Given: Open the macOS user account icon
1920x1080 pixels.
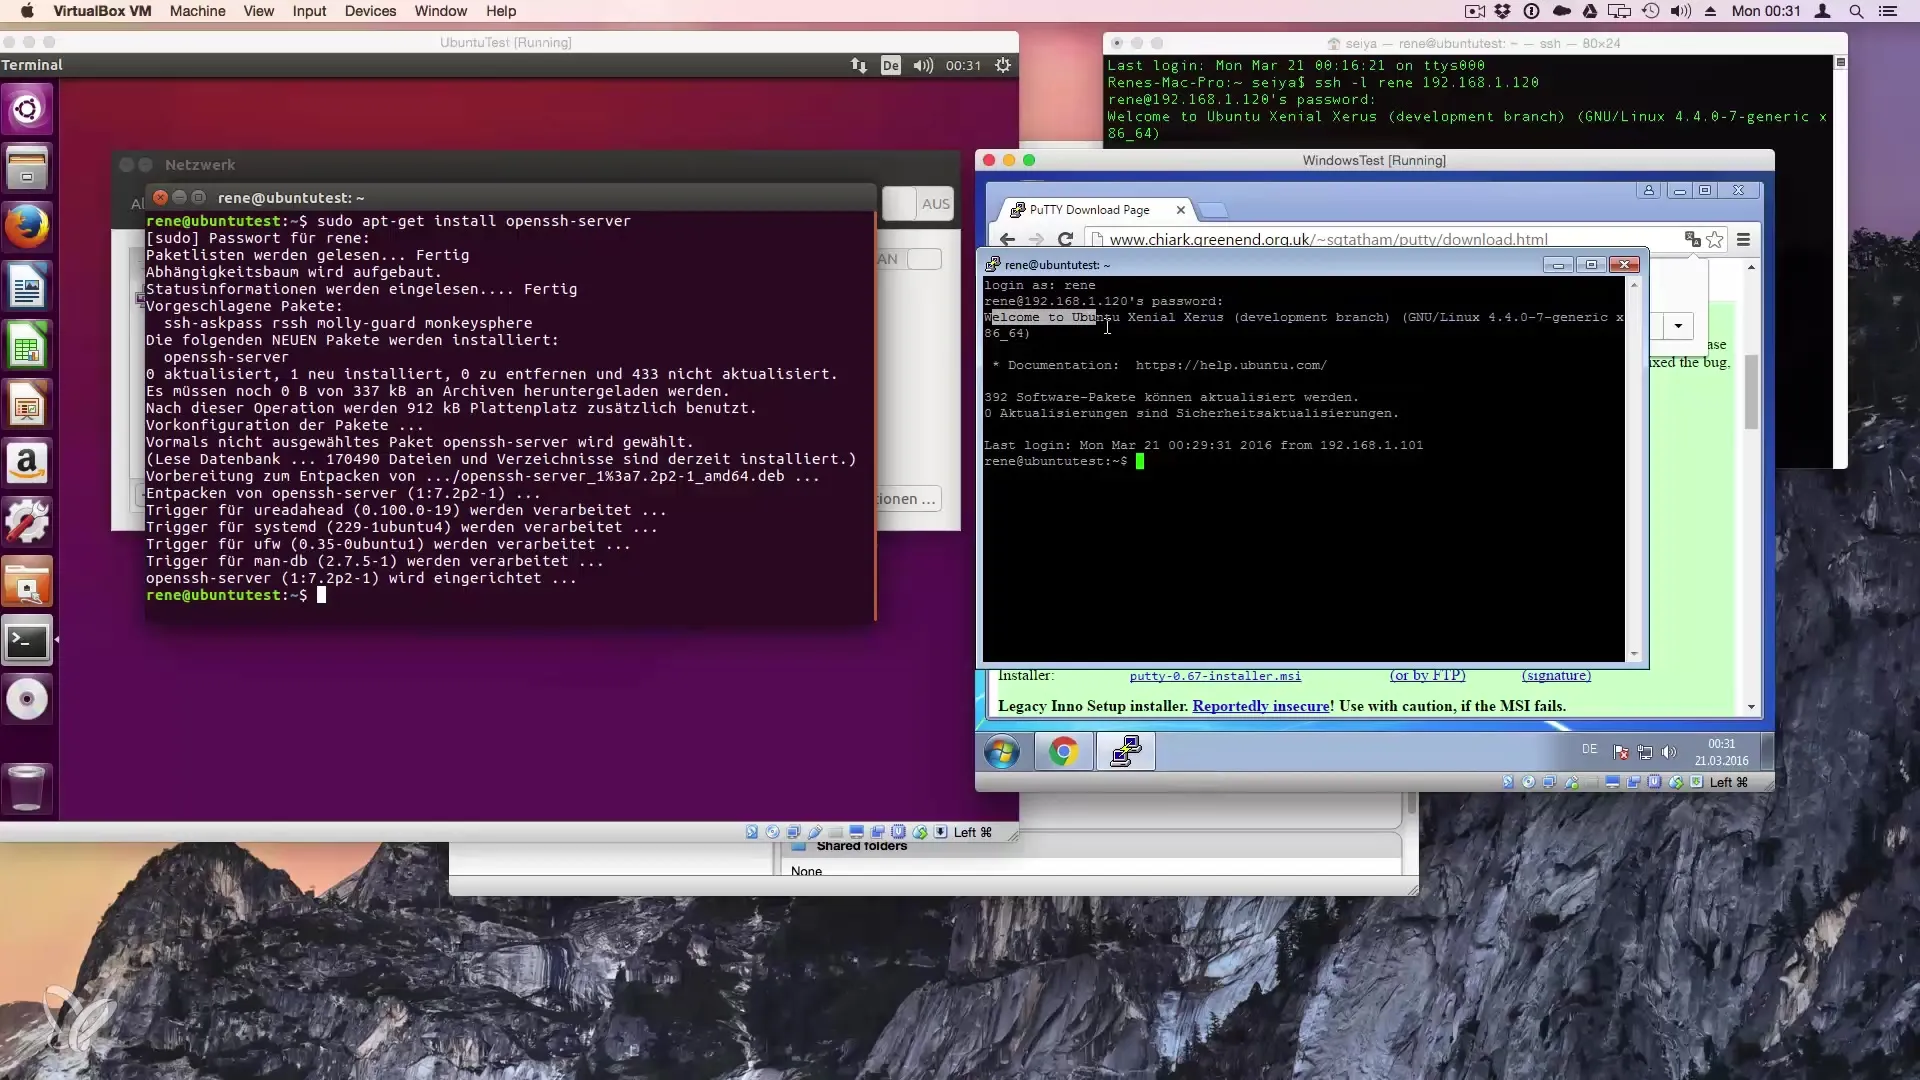Looking at the screenshot, I should tap(1823, 11).
